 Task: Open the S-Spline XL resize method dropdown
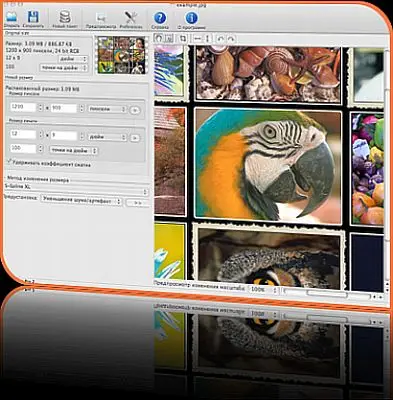76,191
